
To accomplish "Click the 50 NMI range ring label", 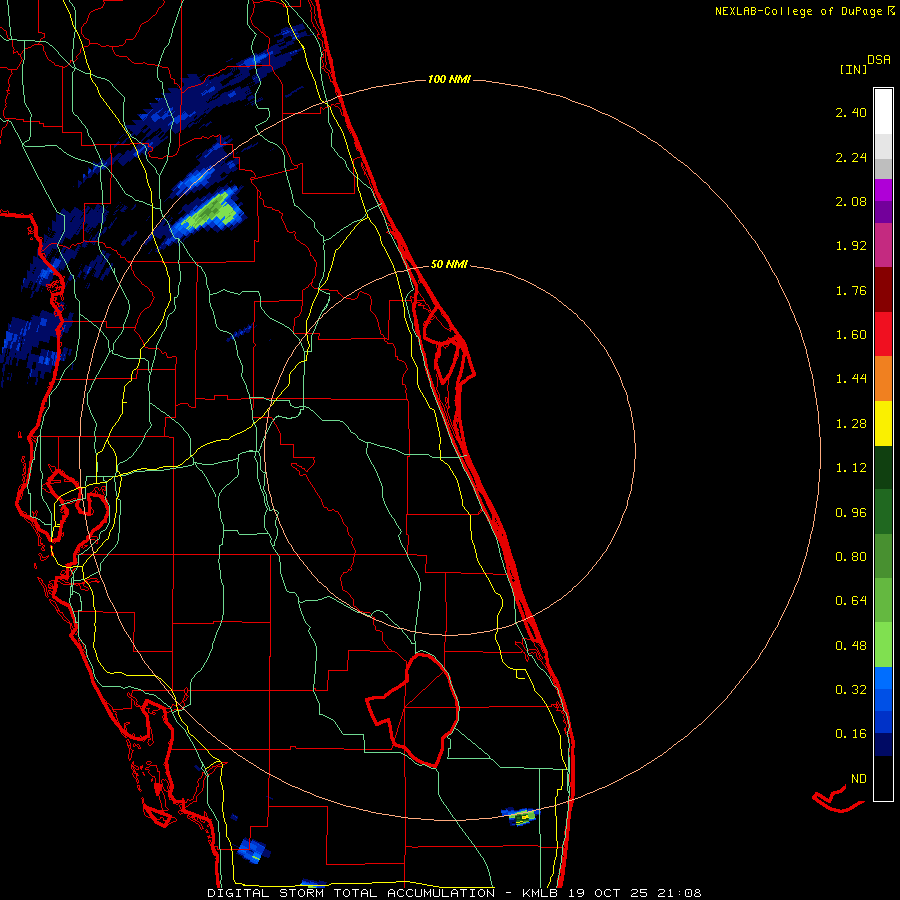I will coord(449,265).
